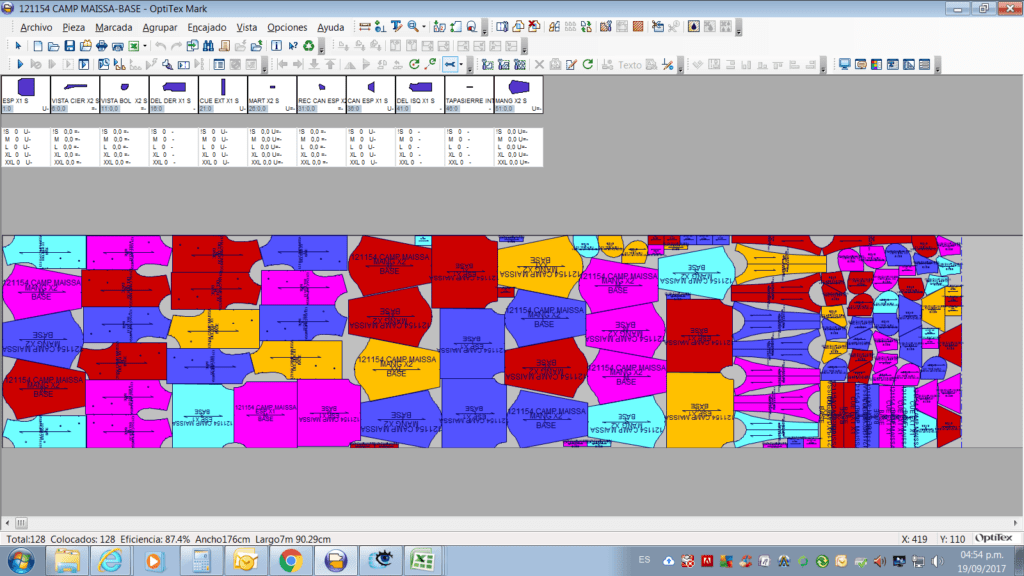The image size is (1024, 576).
Task: Toggle the blue monitor view icon
Action: point(845,65)
